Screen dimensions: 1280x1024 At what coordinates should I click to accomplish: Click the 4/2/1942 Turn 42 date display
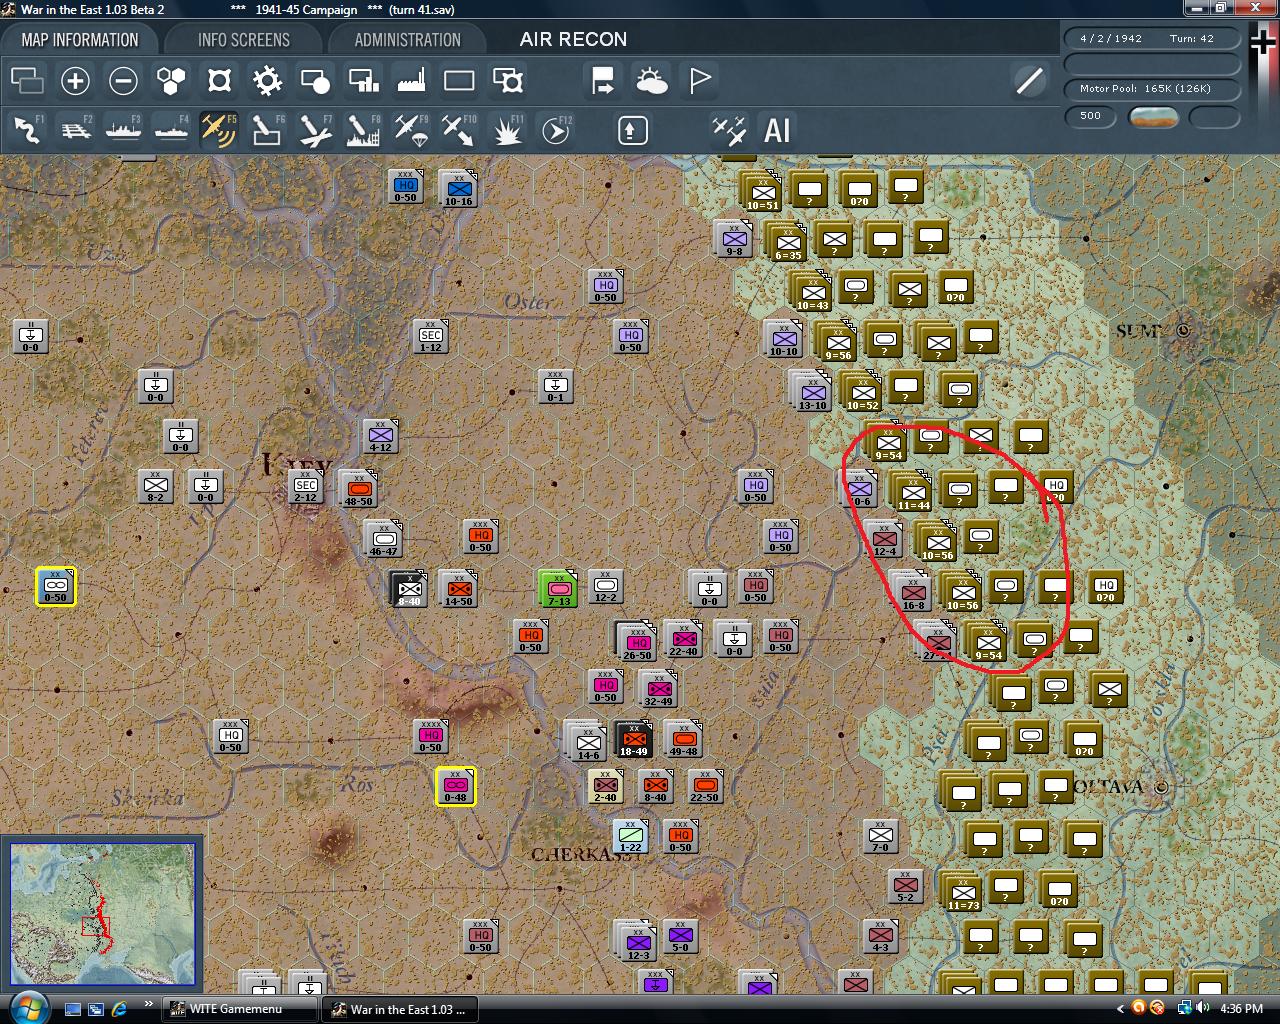(1152, 39)
